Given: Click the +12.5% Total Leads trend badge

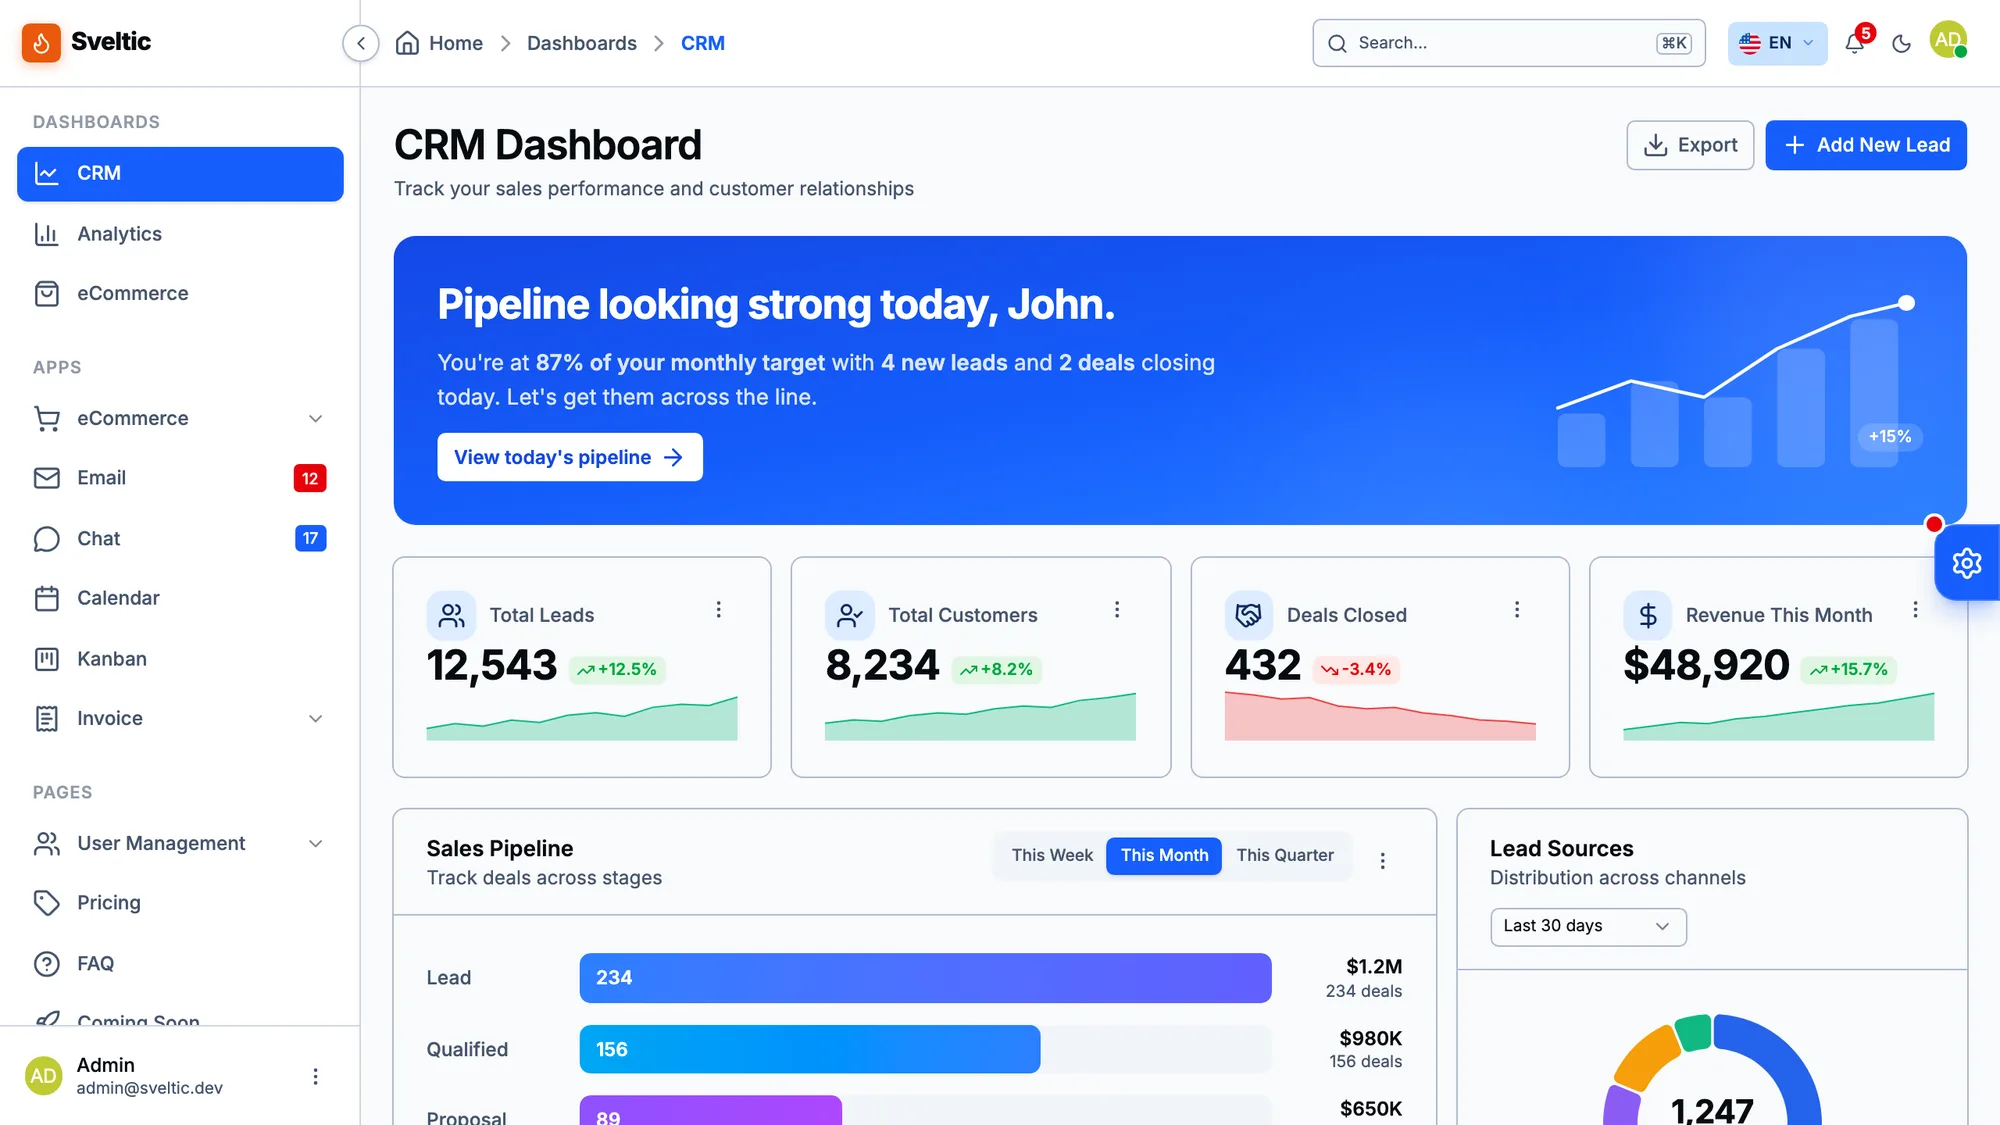Looking at the screenshot, I should click(x=617, y=670).
